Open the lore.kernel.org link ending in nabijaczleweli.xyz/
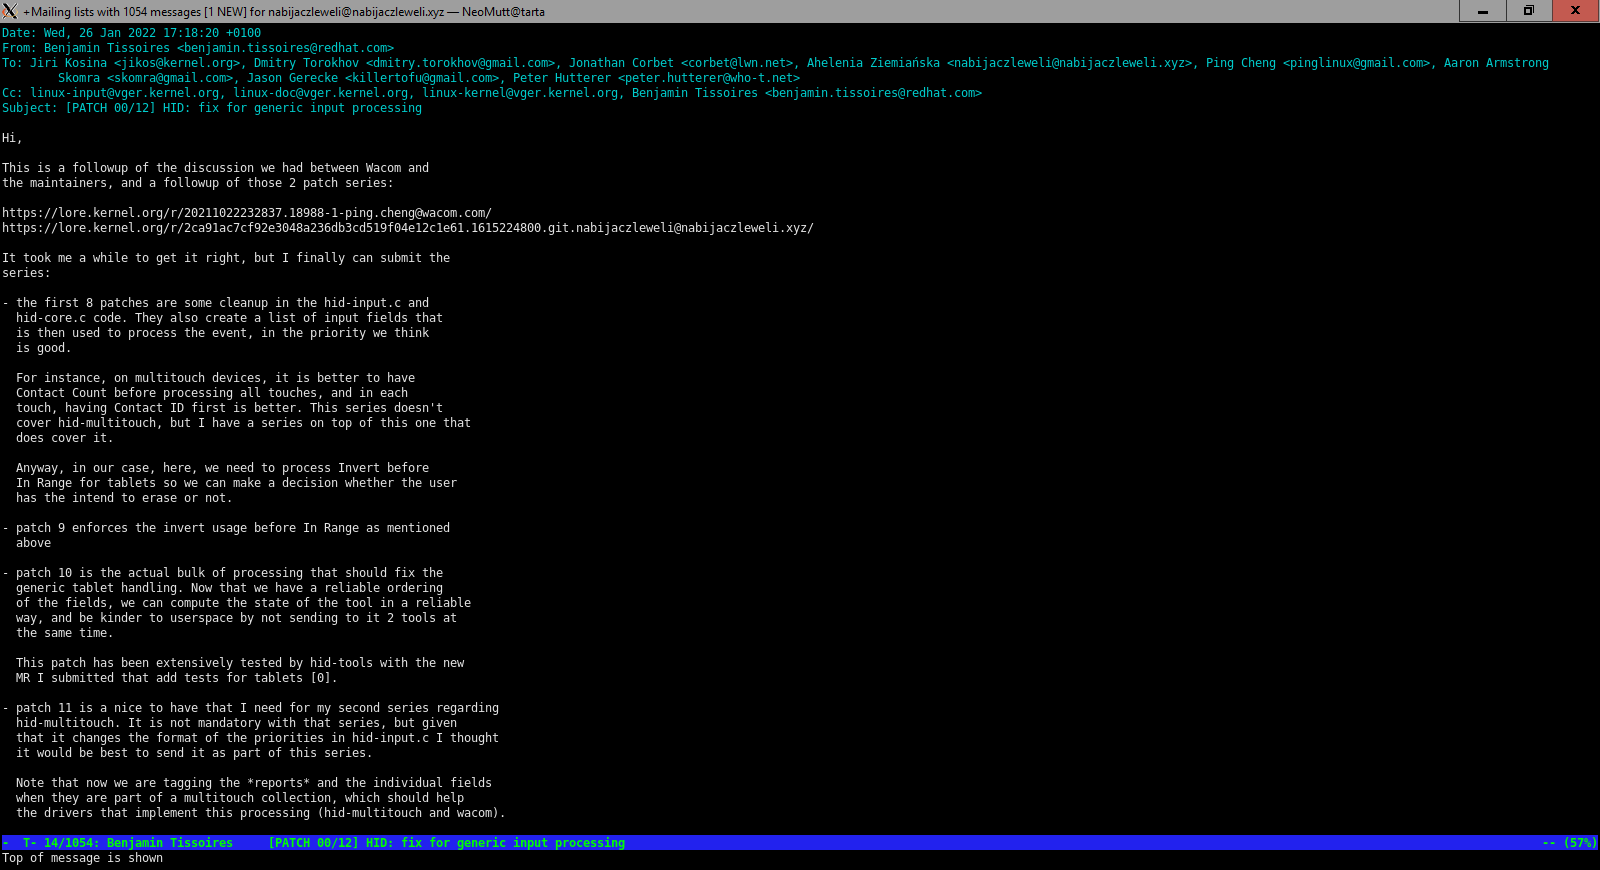The image size is (1600, 870). 407,228
